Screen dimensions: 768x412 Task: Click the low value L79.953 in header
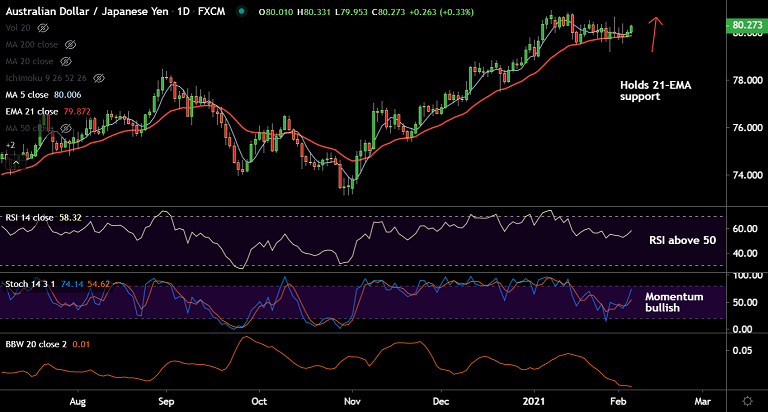[x=351, y=12]
